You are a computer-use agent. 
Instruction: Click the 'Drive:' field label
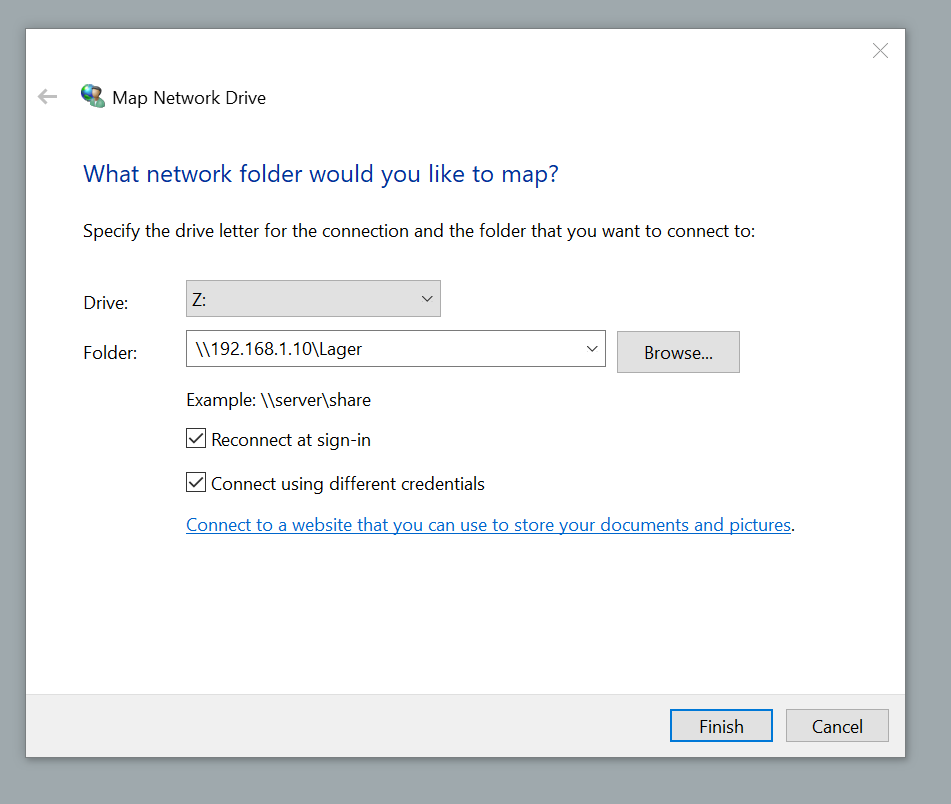click(x=105, y=302)
